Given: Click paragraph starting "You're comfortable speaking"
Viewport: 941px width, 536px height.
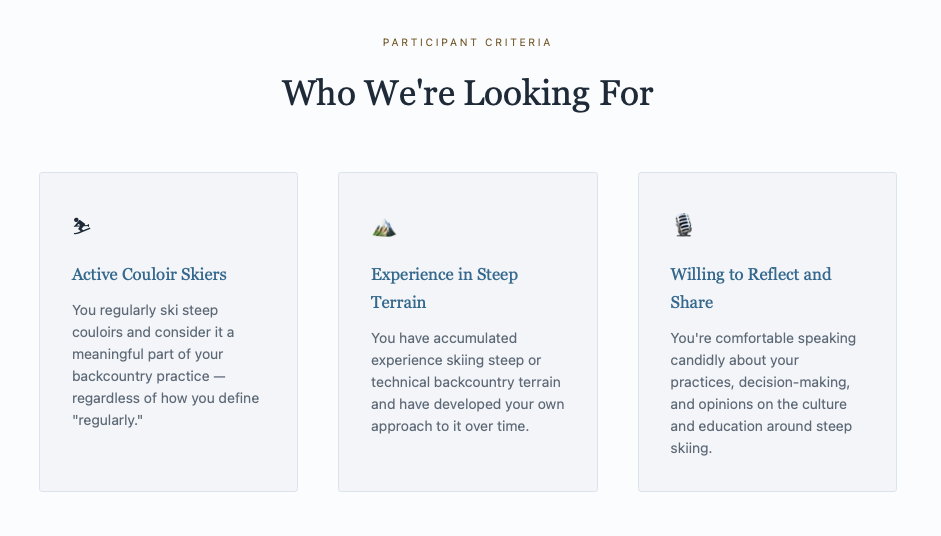Looking at the screenshot, I should click(x=763, y=393).
